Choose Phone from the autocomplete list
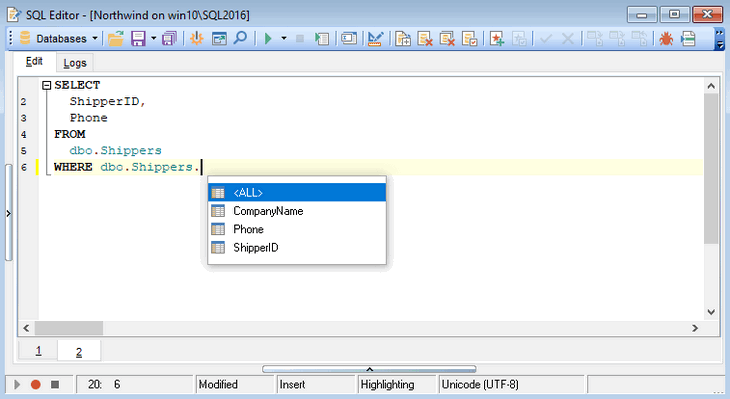The height and width of the screenshot is (399, 730). pos(297,229)
